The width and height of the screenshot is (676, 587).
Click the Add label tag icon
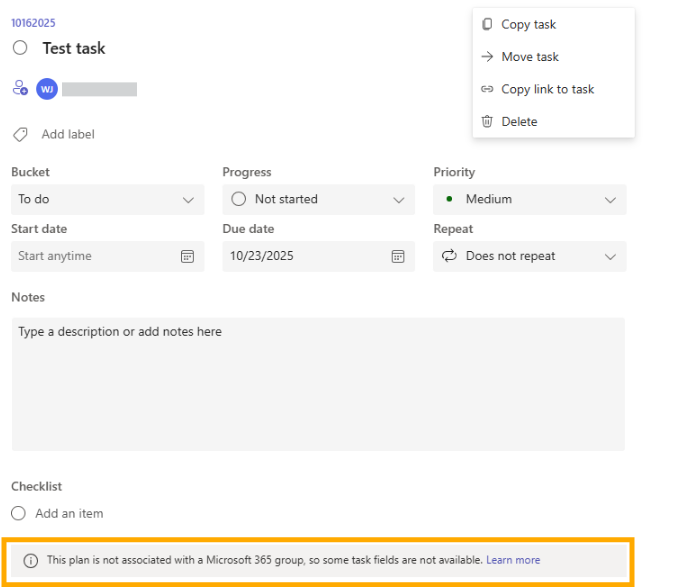pyautogui.click(x=20, y=134)
